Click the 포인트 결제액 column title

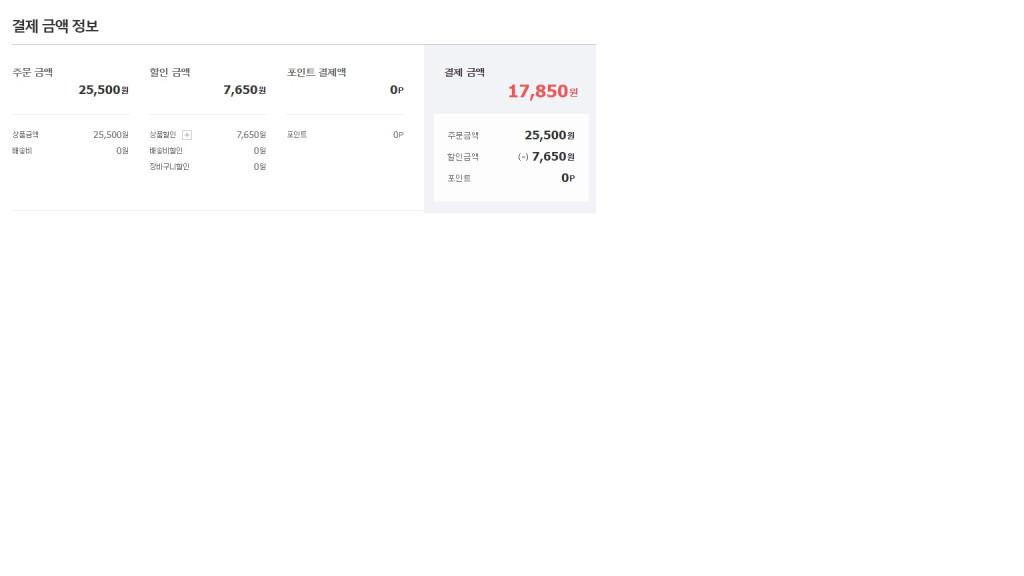317,72
